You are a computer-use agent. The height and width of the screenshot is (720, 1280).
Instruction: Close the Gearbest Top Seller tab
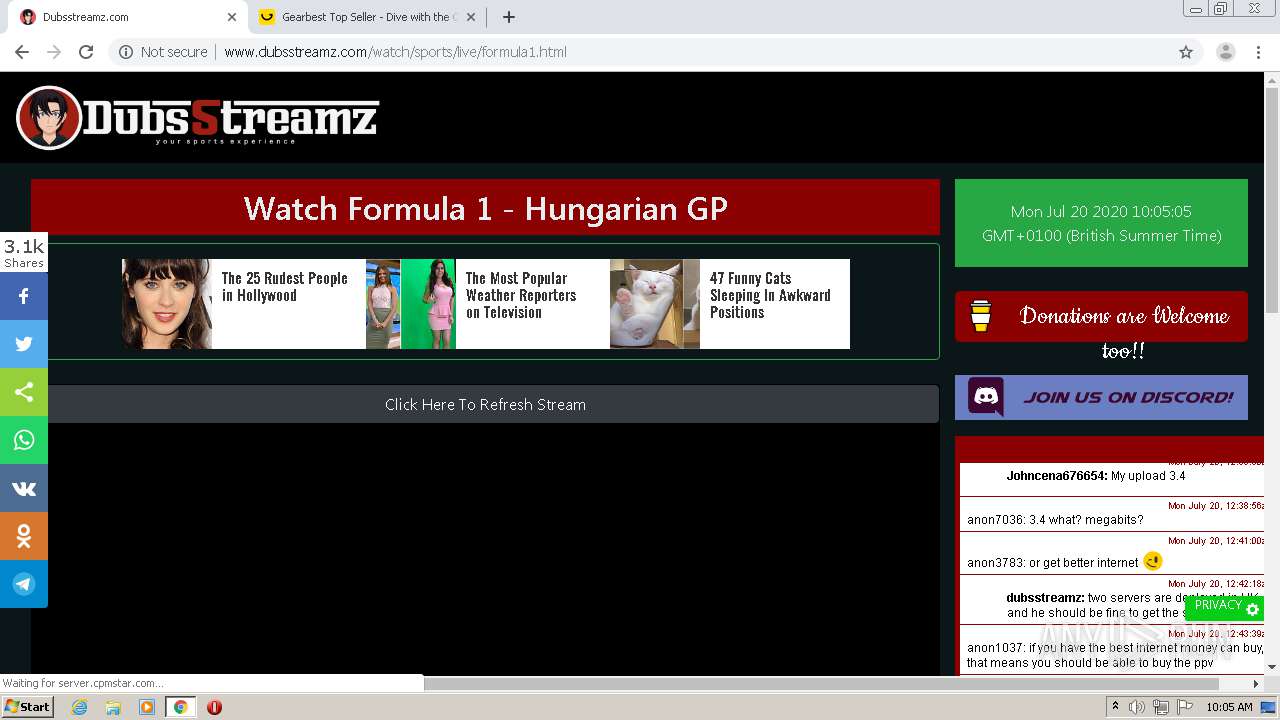[473, 17]
